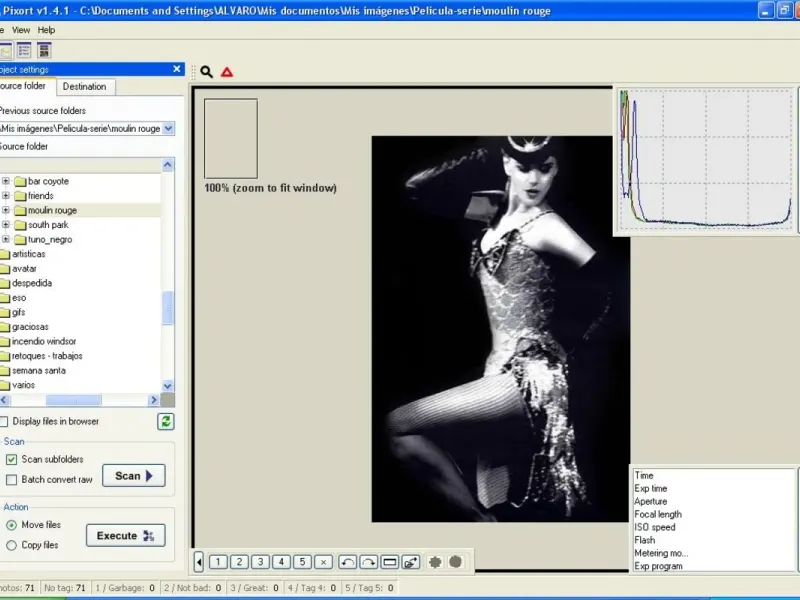Click the magnifying glass zoom icon

[206, 72]
